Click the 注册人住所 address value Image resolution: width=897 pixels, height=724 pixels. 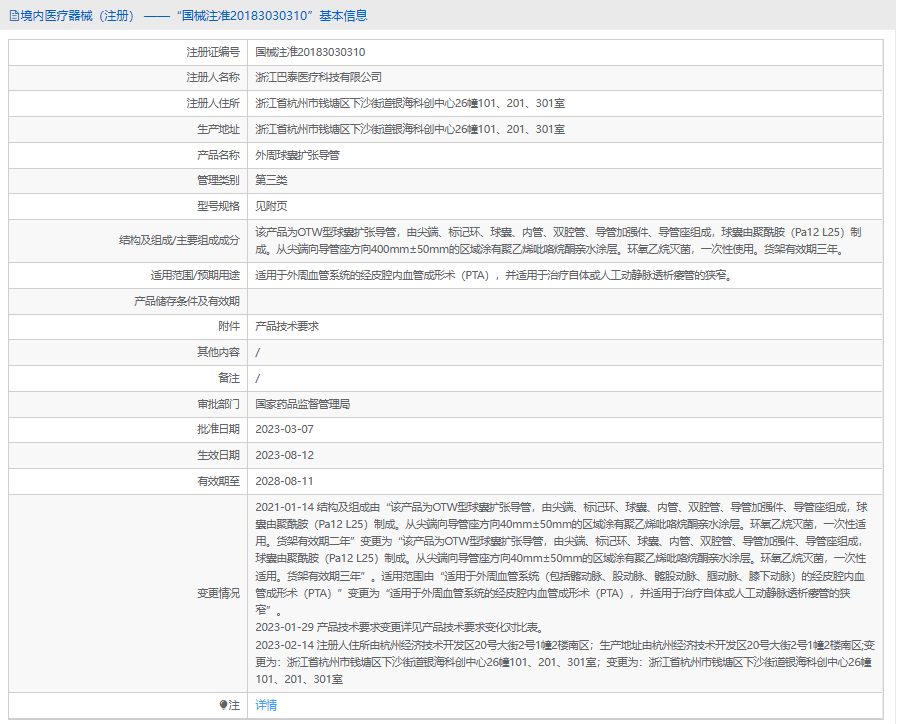coord(410,104)
